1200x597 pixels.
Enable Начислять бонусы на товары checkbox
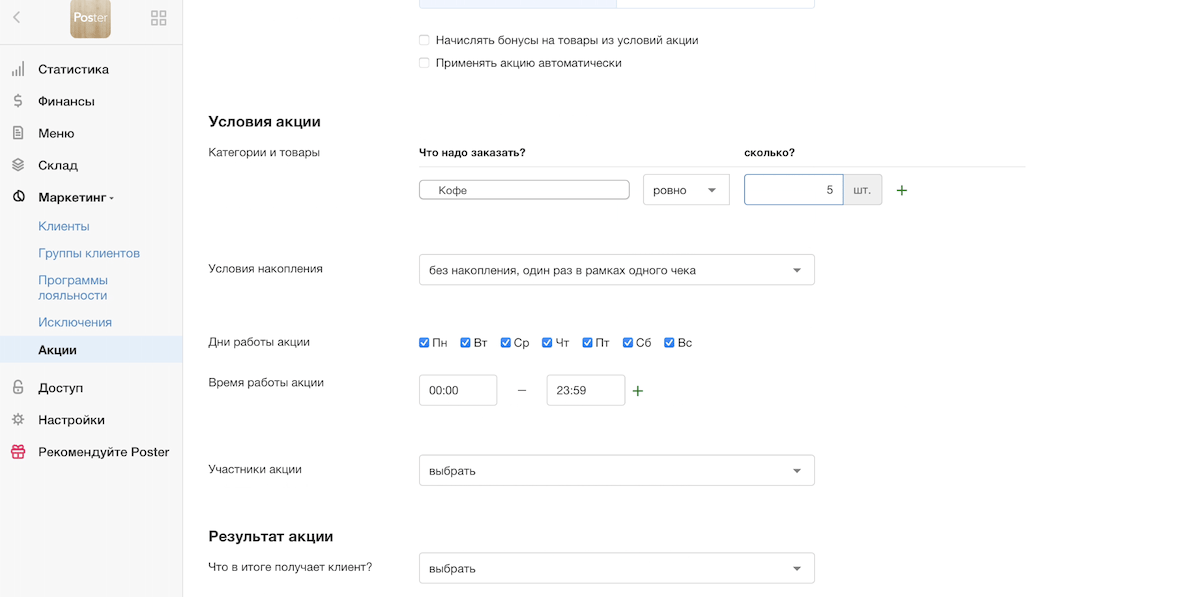click(x=424, y=41)
